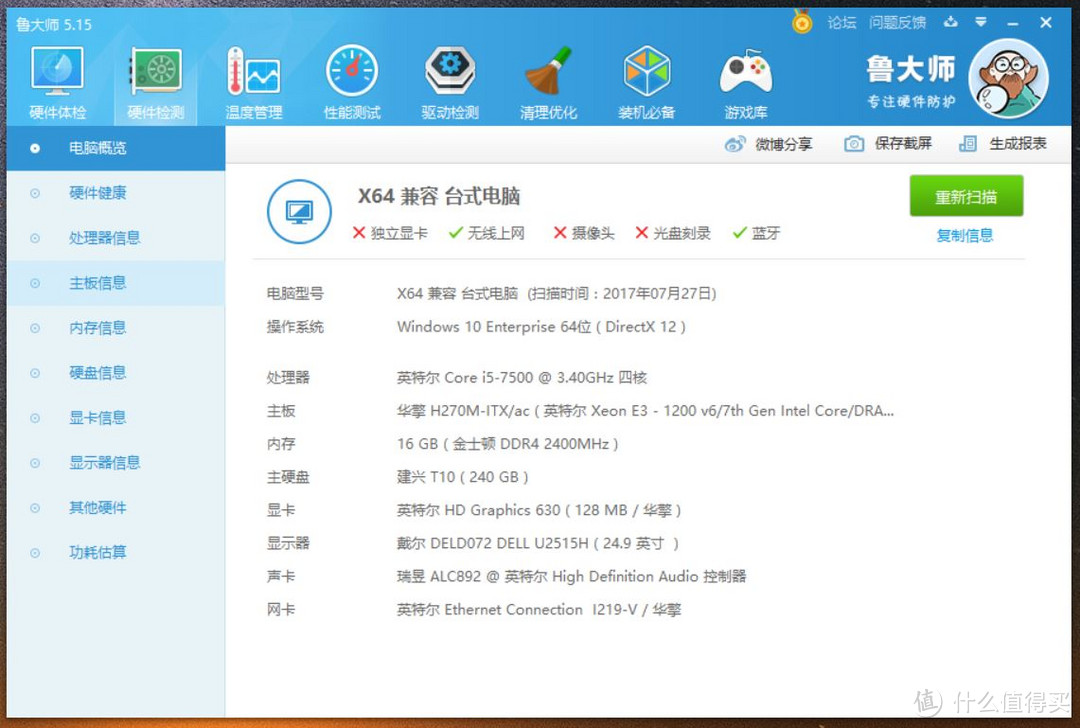Click the green 重新扫描 rescan button
The height and width of the screenshot is (728, 1080).
click(x=966, y=196)
